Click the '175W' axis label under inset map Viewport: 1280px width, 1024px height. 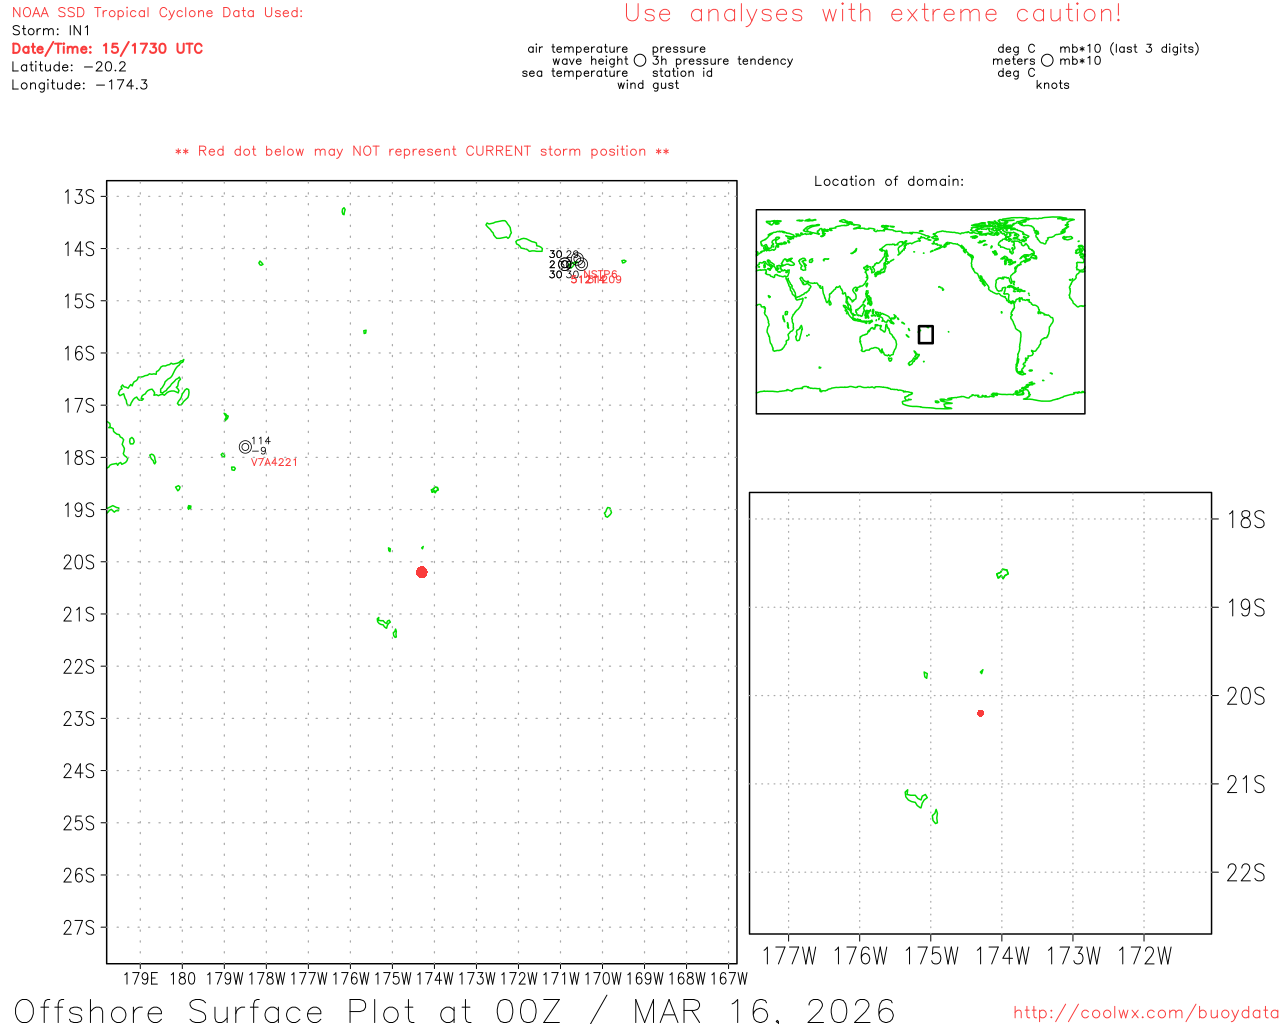pos(931,956)
